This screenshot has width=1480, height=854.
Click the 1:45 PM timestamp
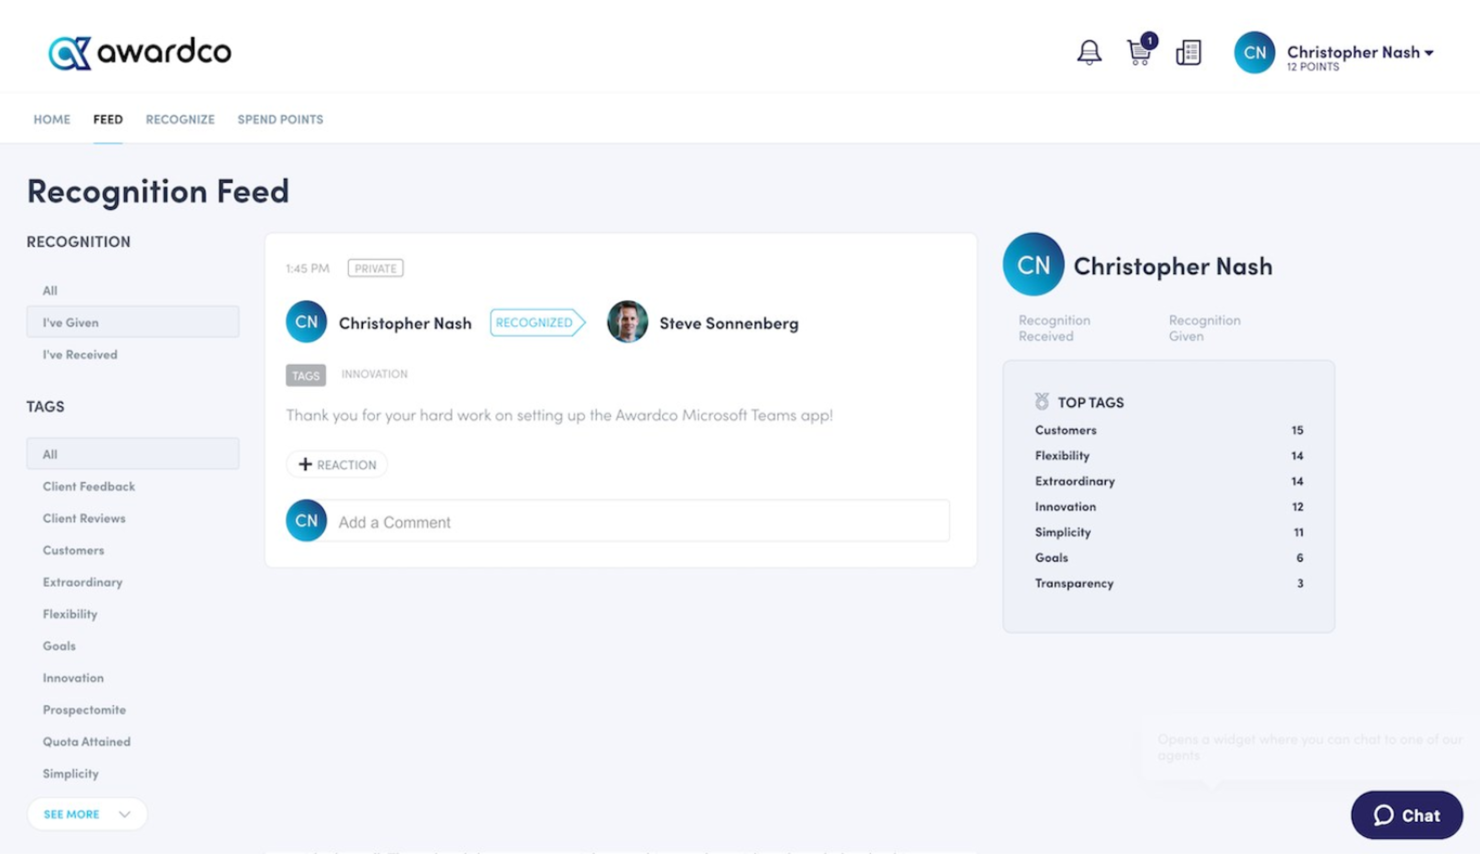click(x=307, y=268)
